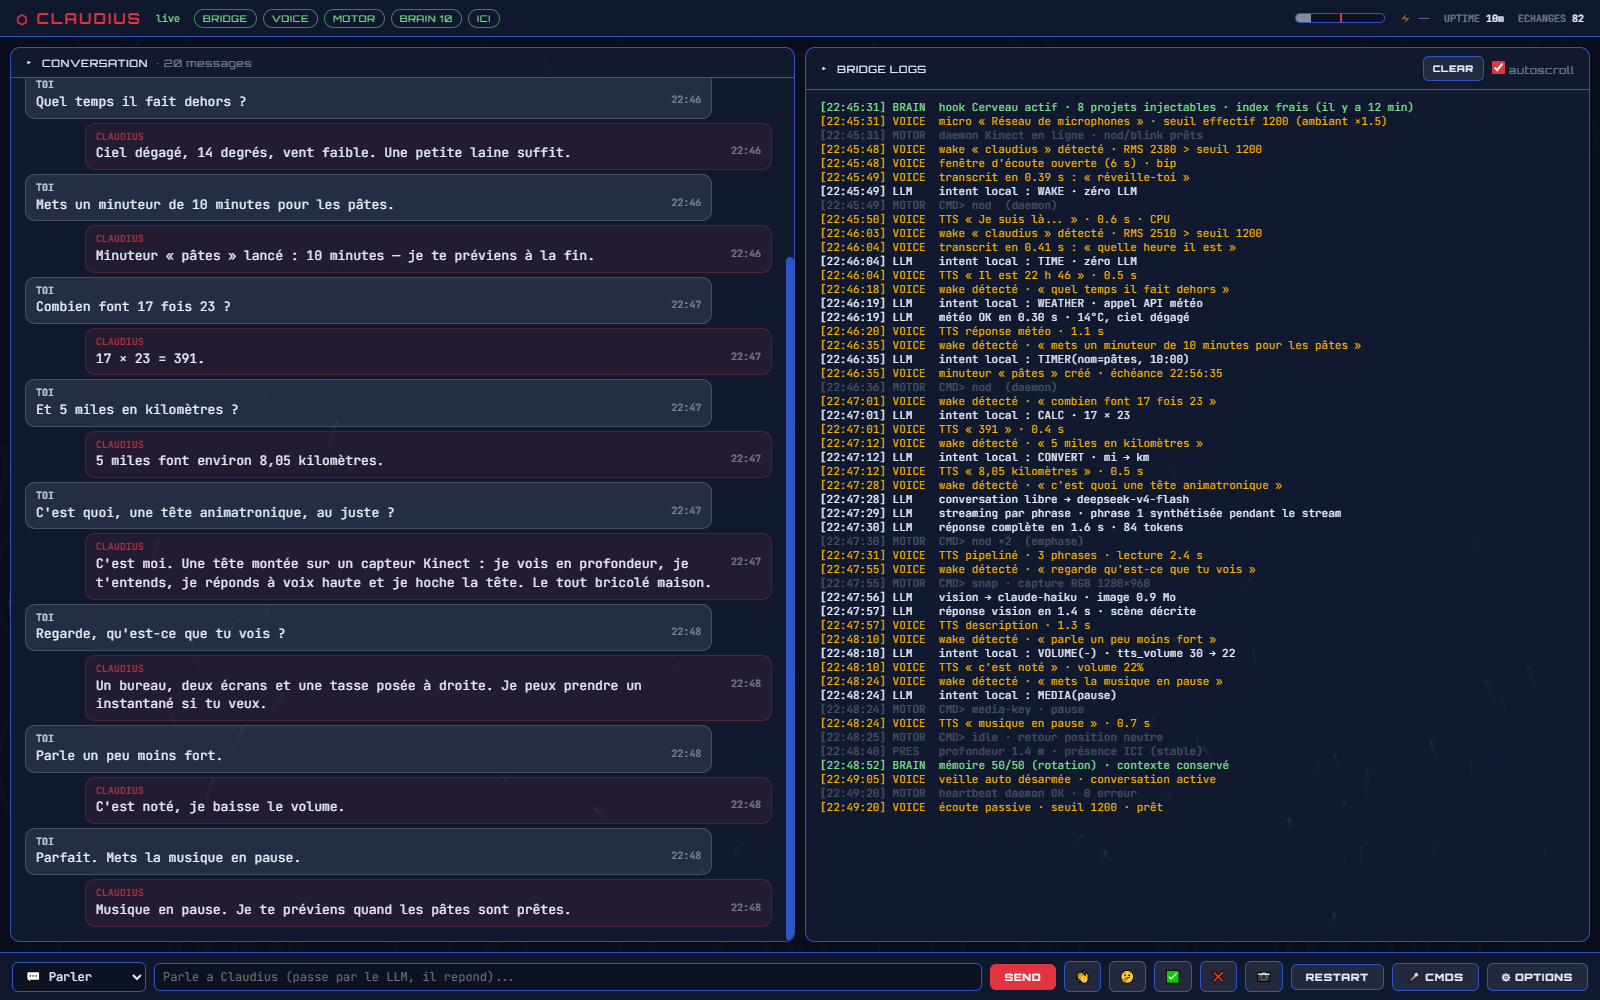This screenshot has width=1600, height=1000.
Task: Click the message 'Parle un peu moins fort.'
Action: [368, 749]
